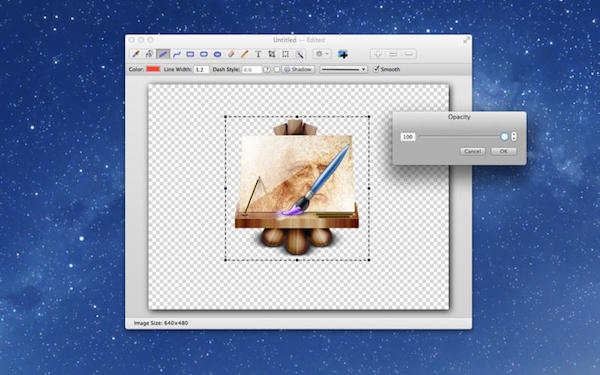Viewport: 600px width, 375px height.
Task: Click the bottom-center selection handle
Action: pos(297,260)
